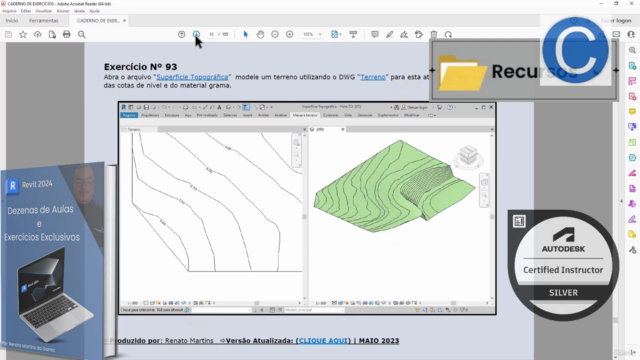This screenshot has height=360, width=640.
Task: Zoom out with the minus circle
Action: click(275, 35)
